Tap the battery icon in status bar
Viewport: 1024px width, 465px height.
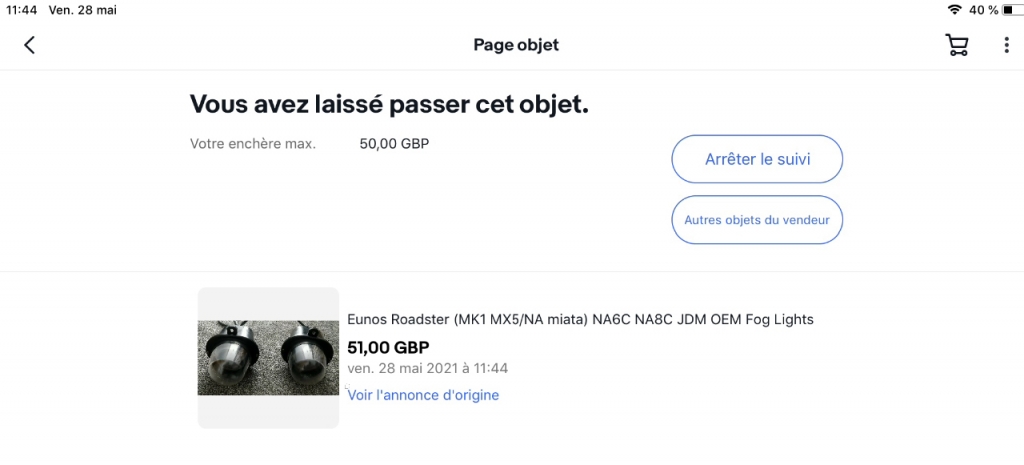pyautogui.click(x=1012, y=10)
